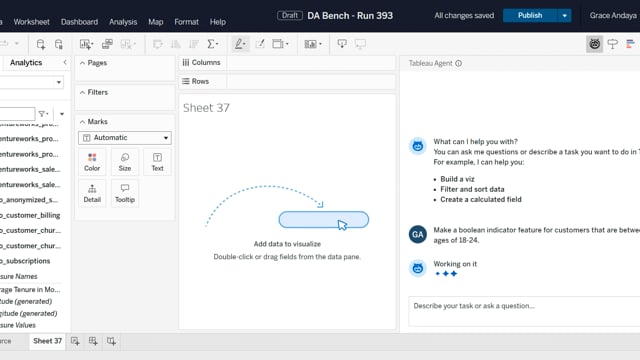Screen dimensions: 640x360
Task: Open the Automatic mark type dropdown
Action: pyautogui.click(x=124, y=138)
